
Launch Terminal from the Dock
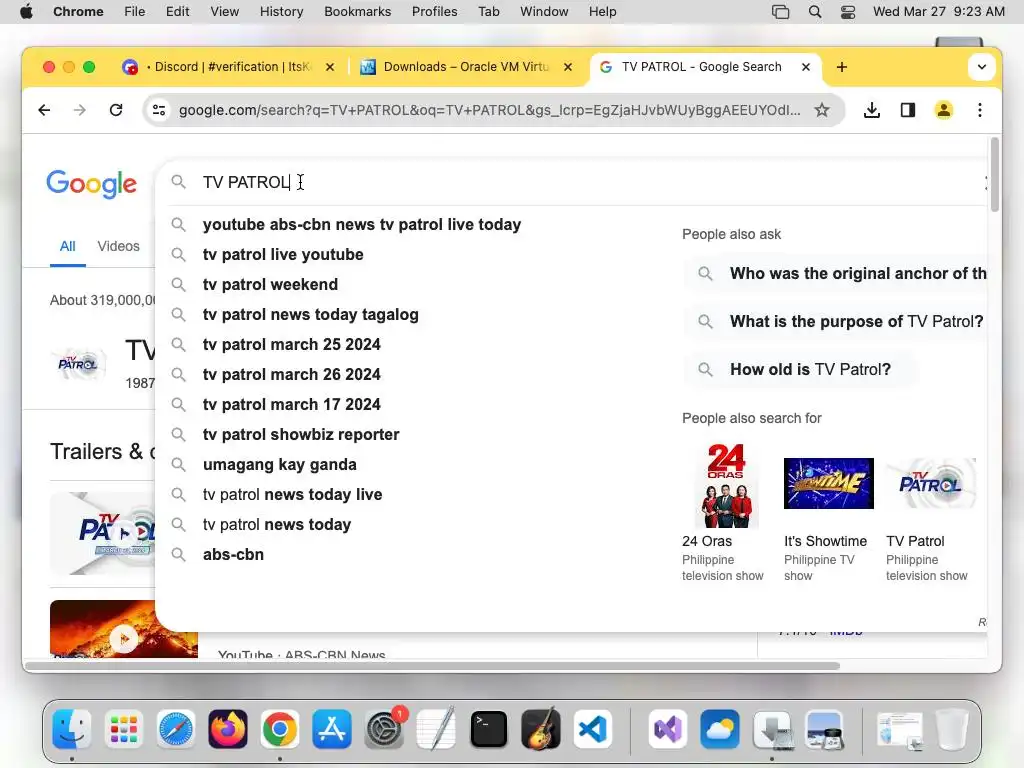pos(488,729)
